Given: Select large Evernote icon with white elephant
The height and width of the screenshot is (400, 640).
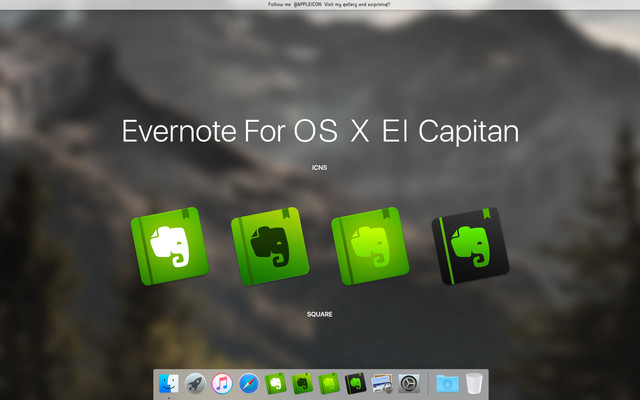Looking at the screenshot, I should [x=169, y=246].
